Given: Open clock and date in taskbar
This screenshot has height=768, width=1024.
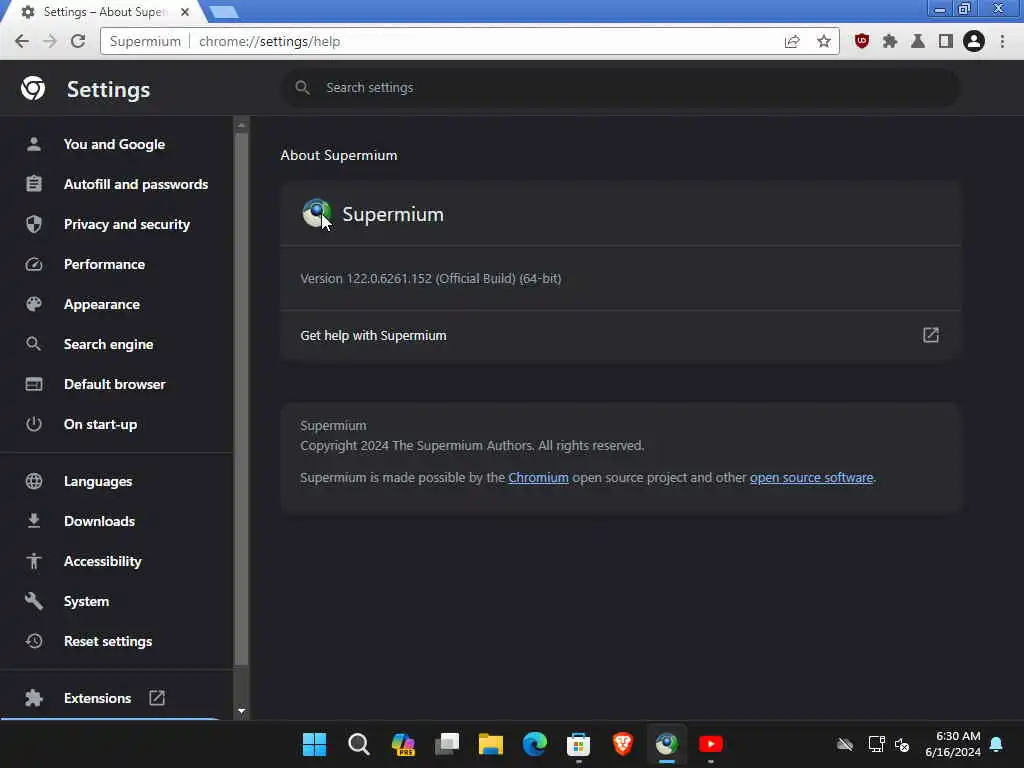Looking at the screenshot, I should [953, 744].
